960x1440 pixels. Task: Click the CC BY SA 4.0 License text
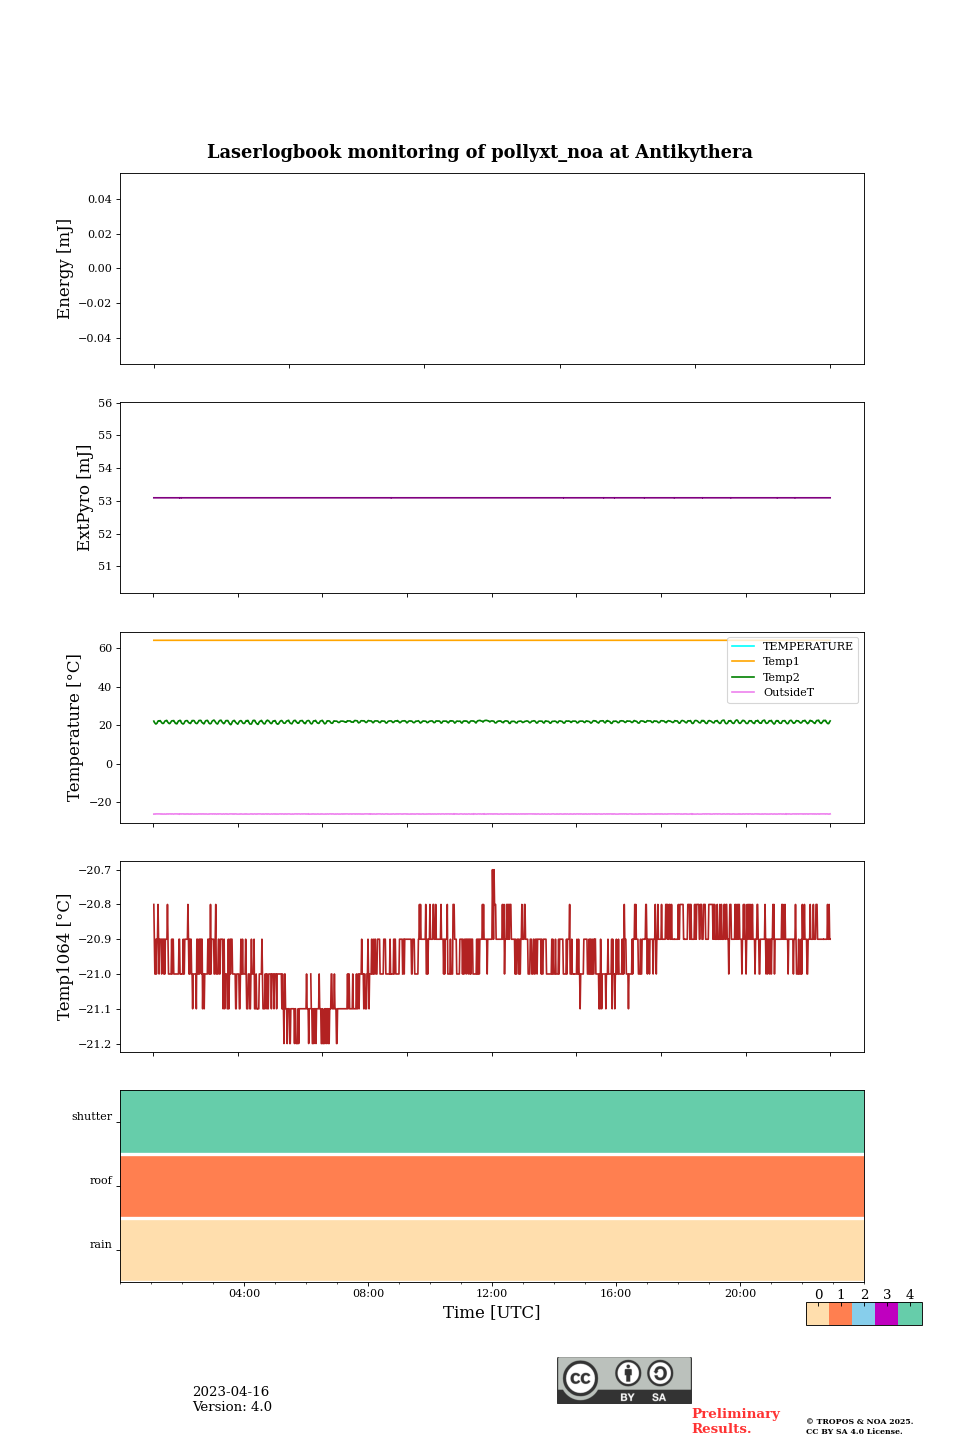(x=854, y=1431)
